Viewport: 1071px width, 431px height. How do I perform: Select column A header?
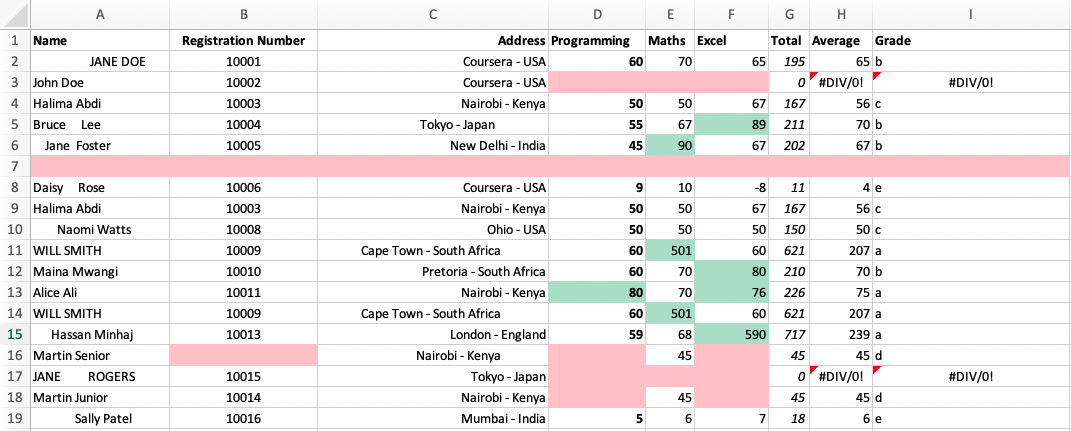100,14
